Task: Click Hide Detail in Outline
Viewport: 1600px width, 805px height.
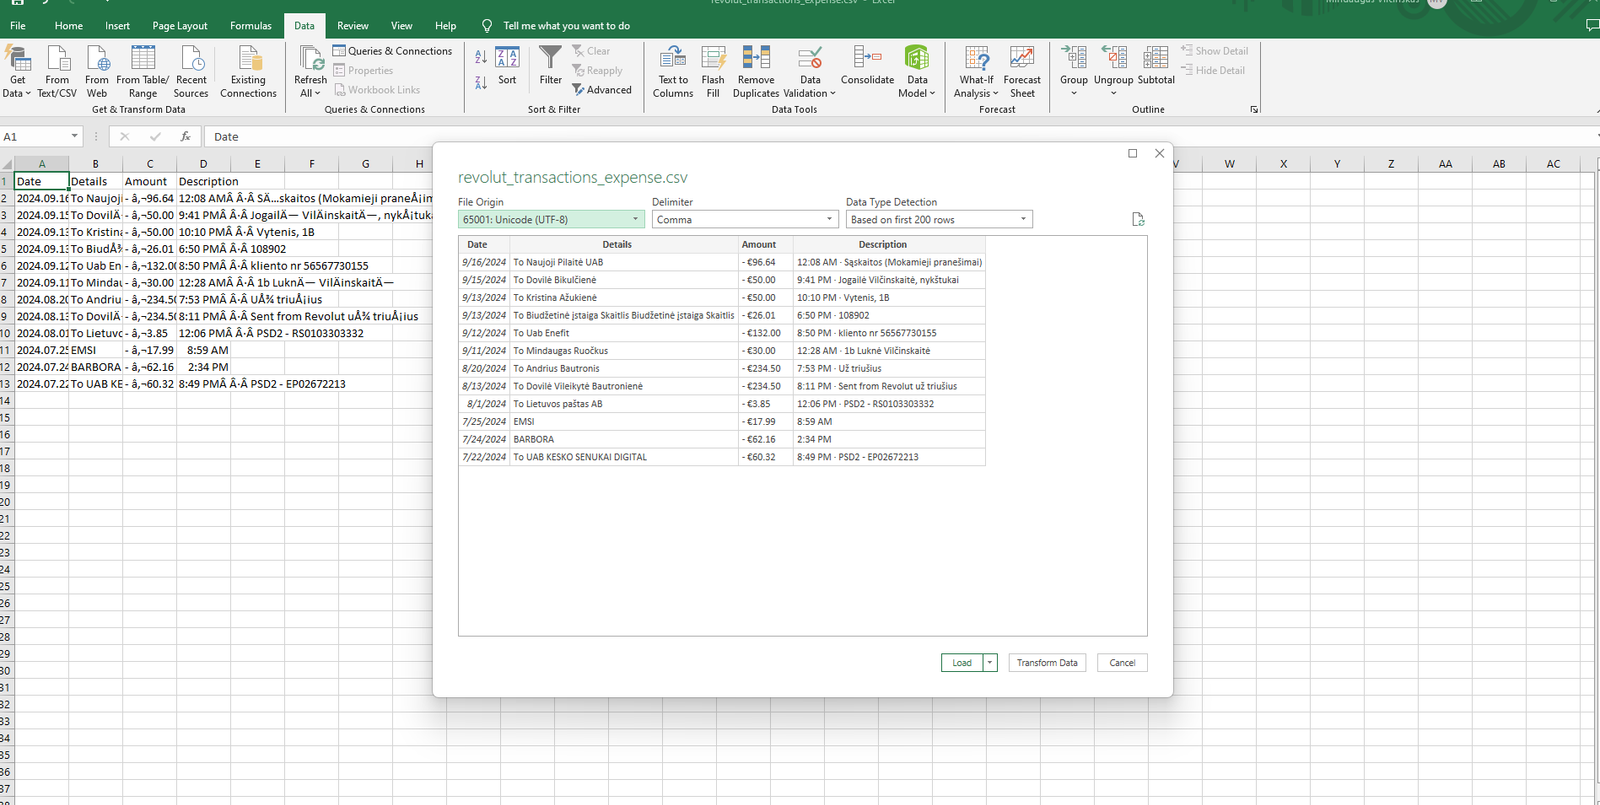Action: pos(1213,71)
